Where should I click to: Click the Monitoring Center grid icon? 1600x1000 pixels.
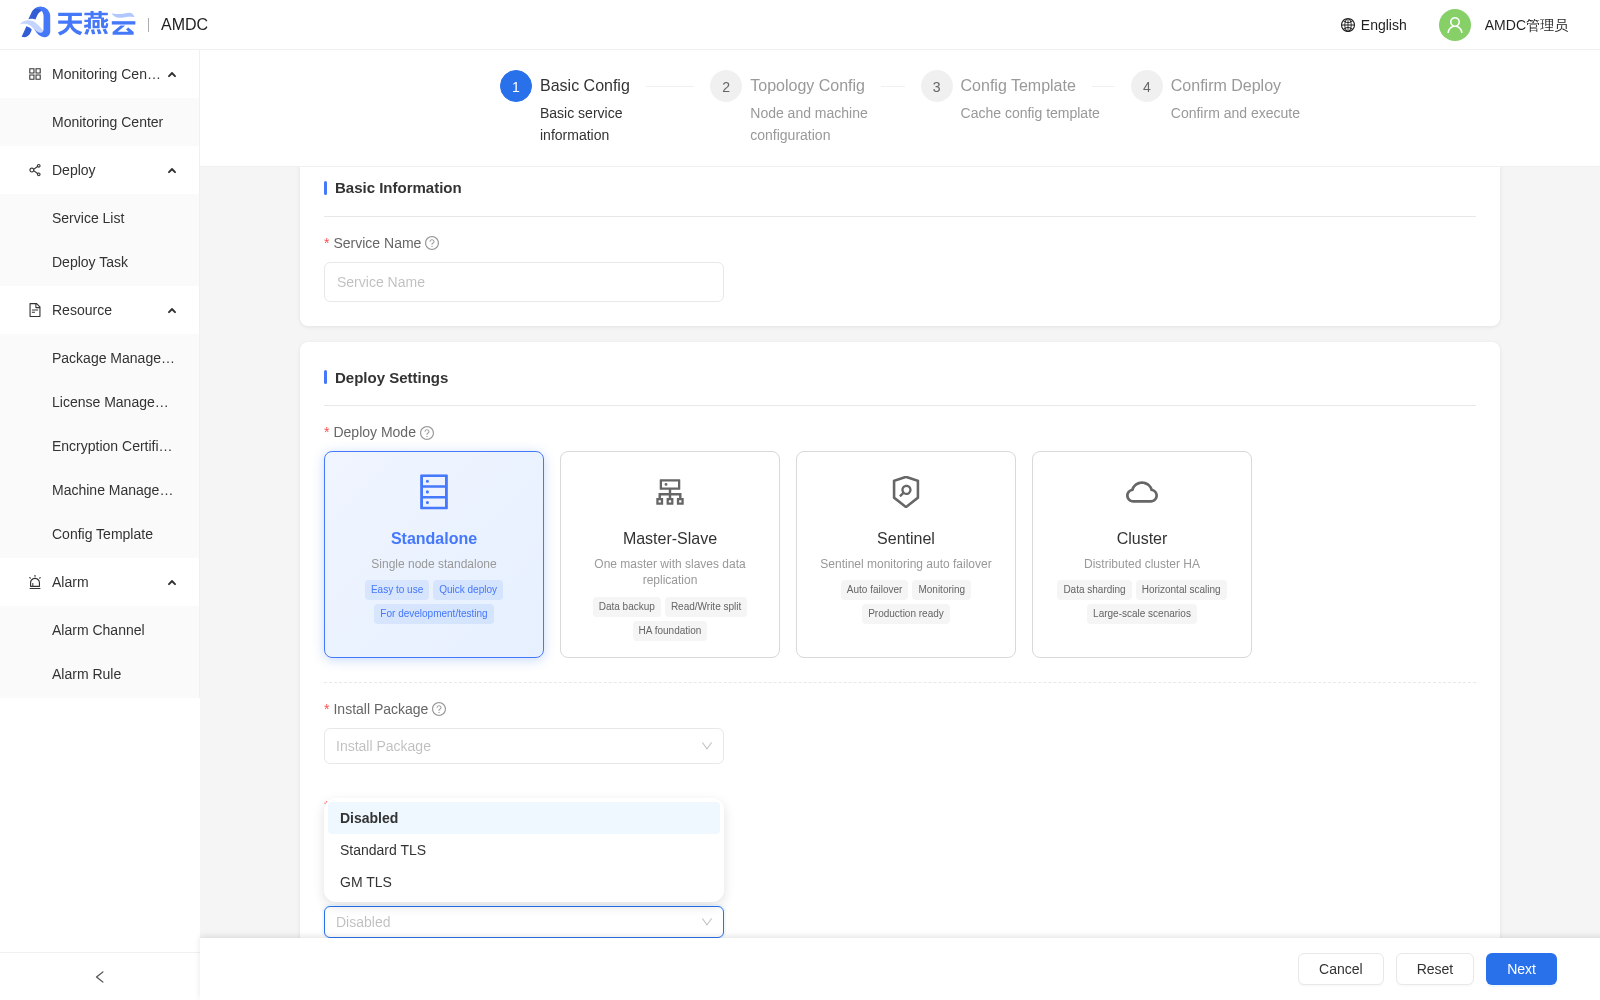(35, 74)
